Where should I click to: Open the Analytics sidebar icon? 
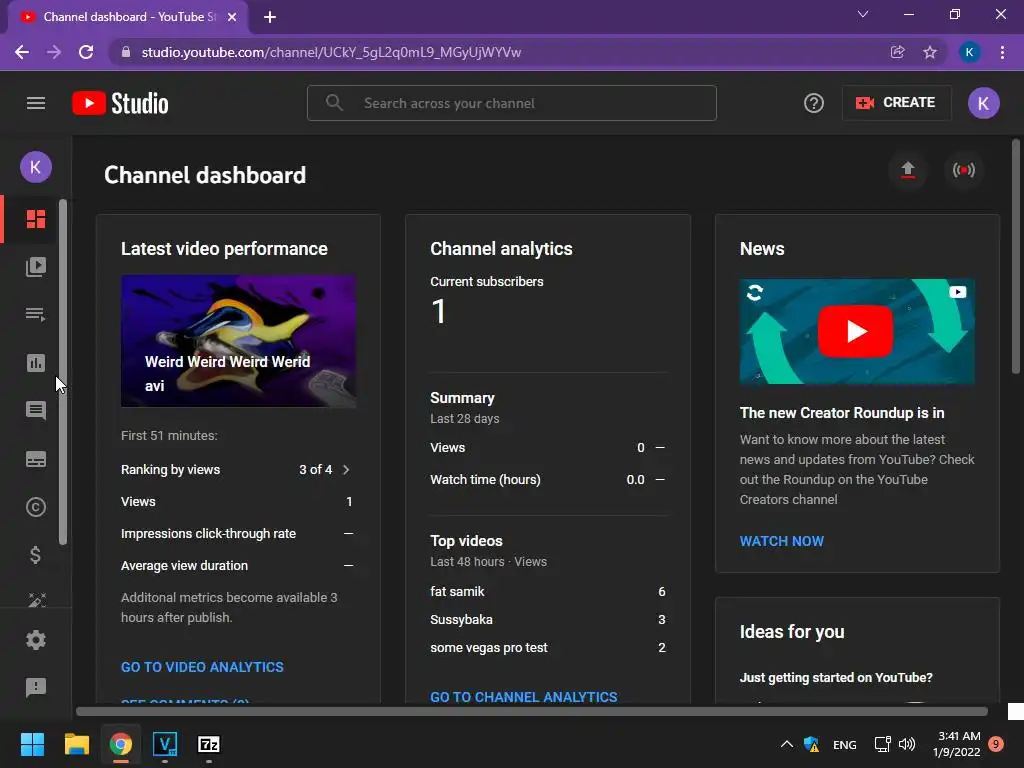pyautogui.click(x=36, y=362)
